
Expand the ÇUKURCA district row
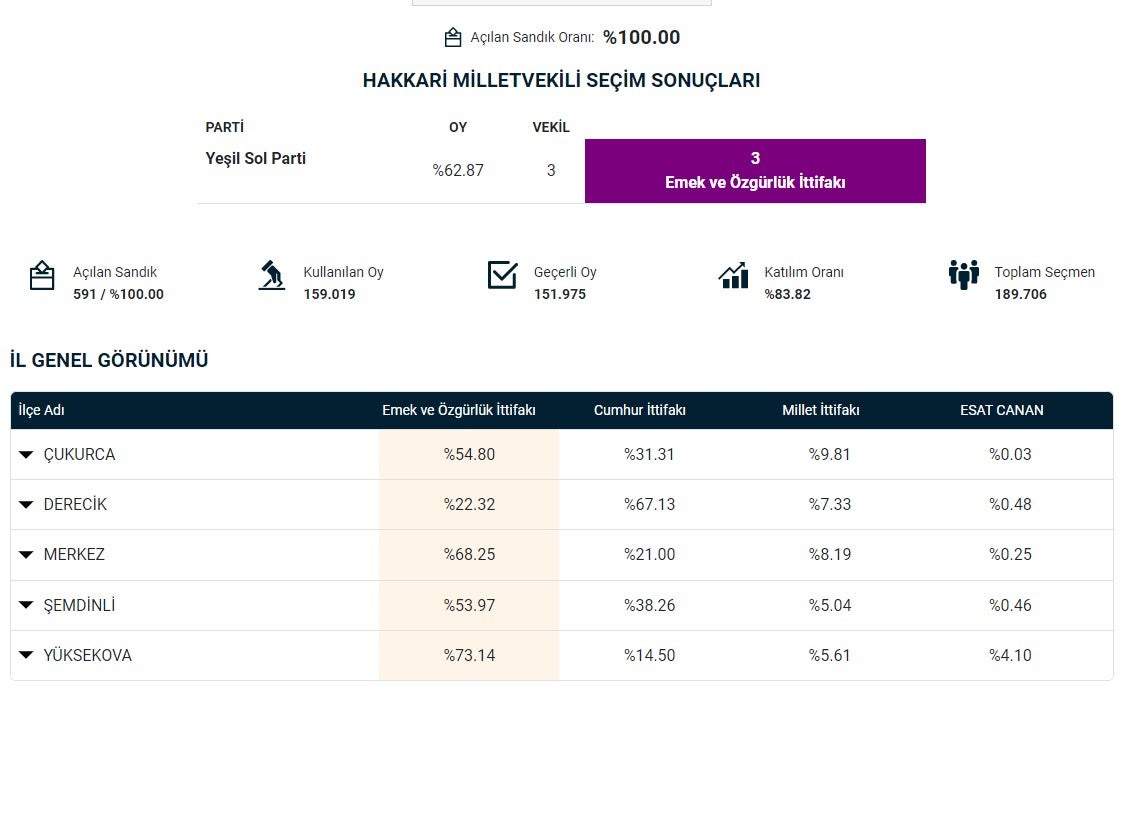pyautogui.click(x=26, y=455)
